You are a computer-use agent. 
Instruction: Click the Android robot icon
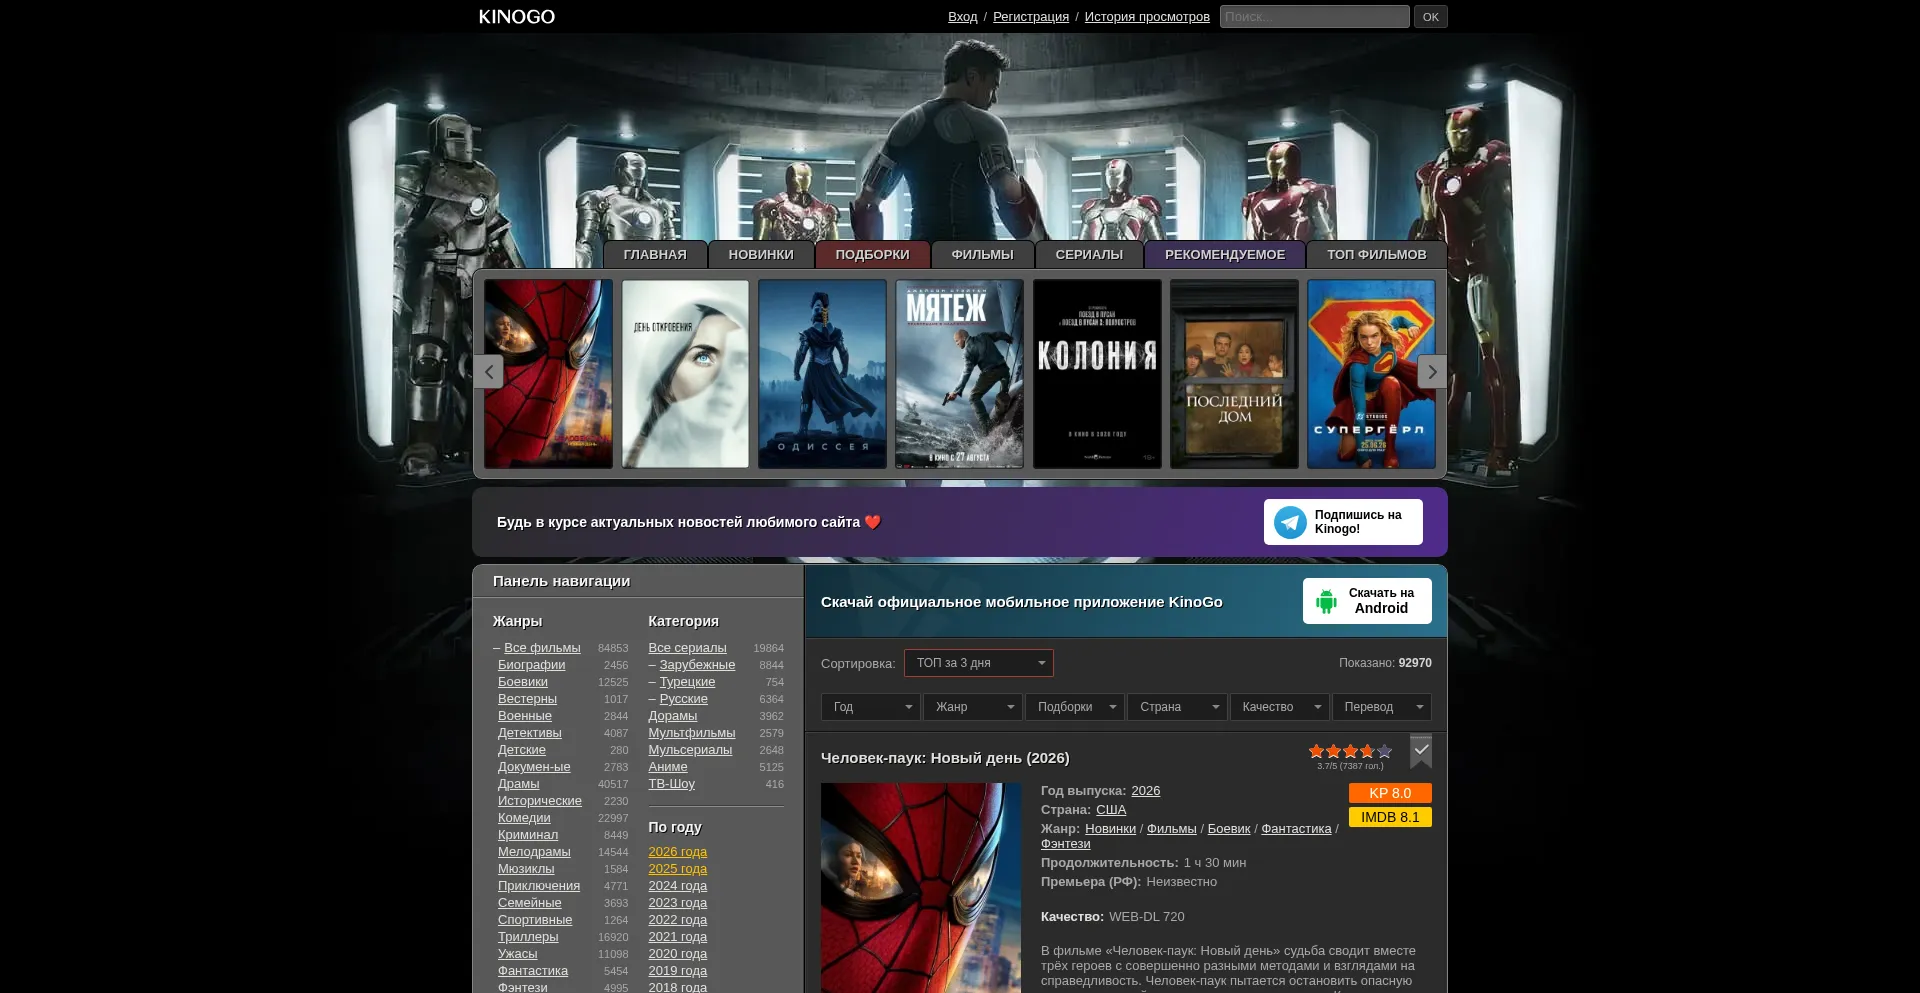1326,601
